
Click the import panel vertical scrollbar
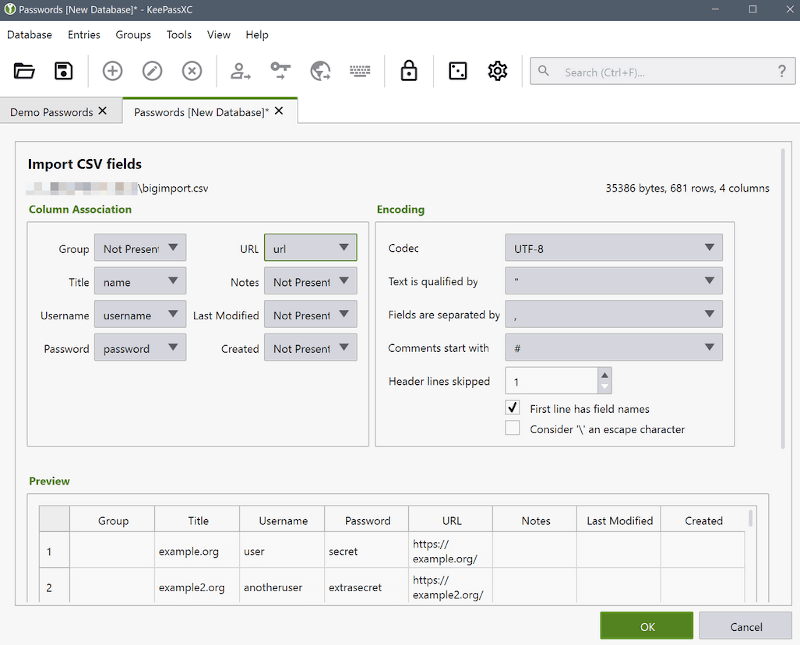pos(782,299)
